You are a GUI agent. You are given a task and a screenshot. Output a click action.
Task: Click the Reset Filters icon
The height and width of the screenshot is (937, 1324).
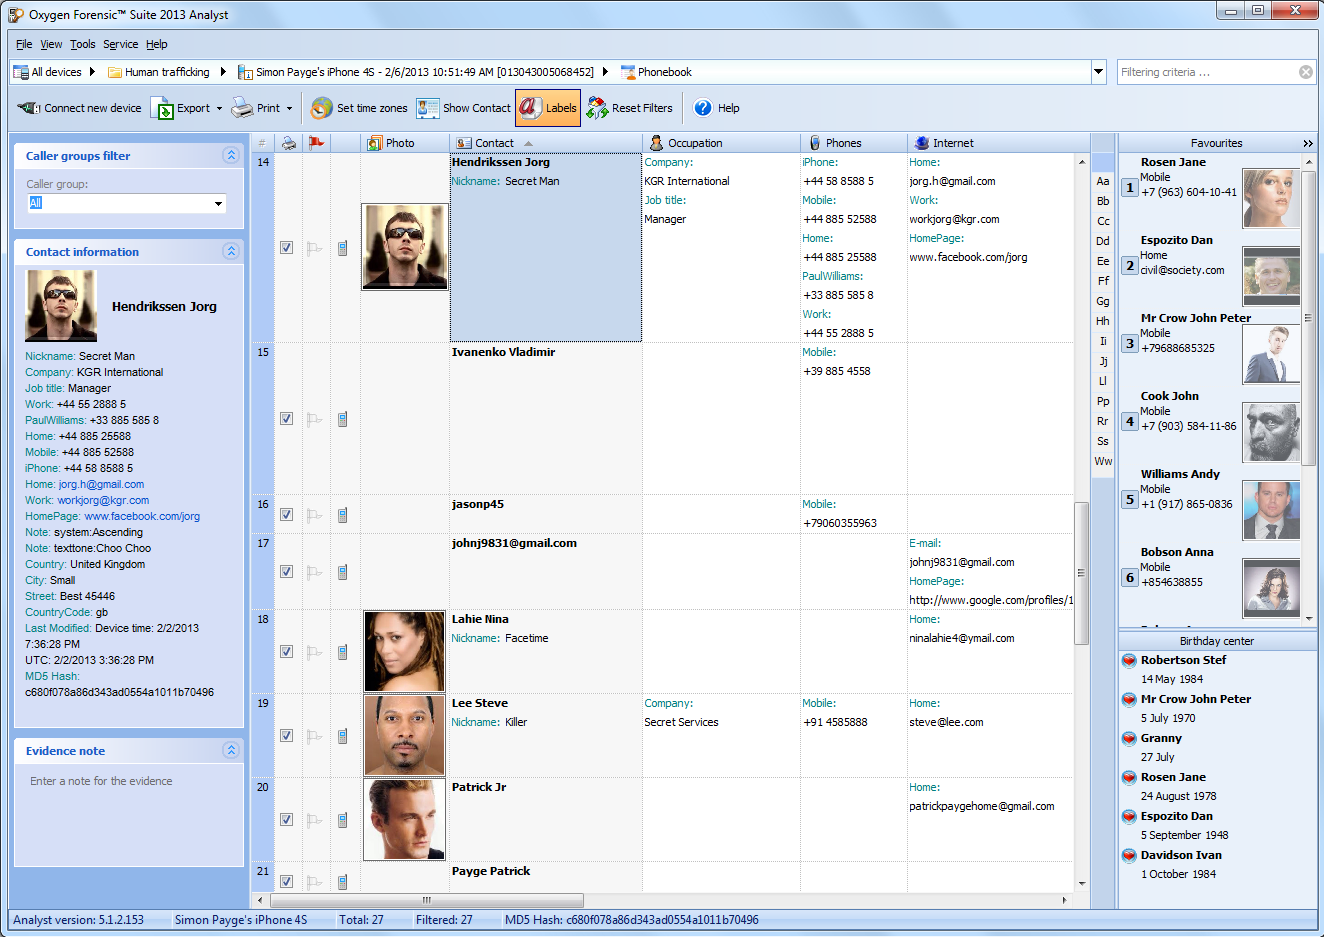coord(597,108)
